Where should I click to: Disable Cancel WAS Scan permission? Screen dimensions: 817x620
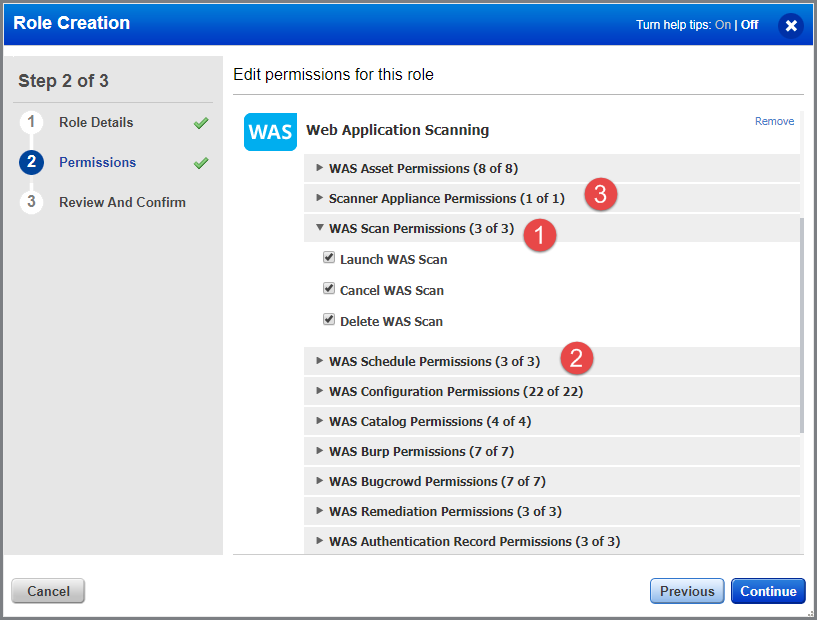pos(329,288)
